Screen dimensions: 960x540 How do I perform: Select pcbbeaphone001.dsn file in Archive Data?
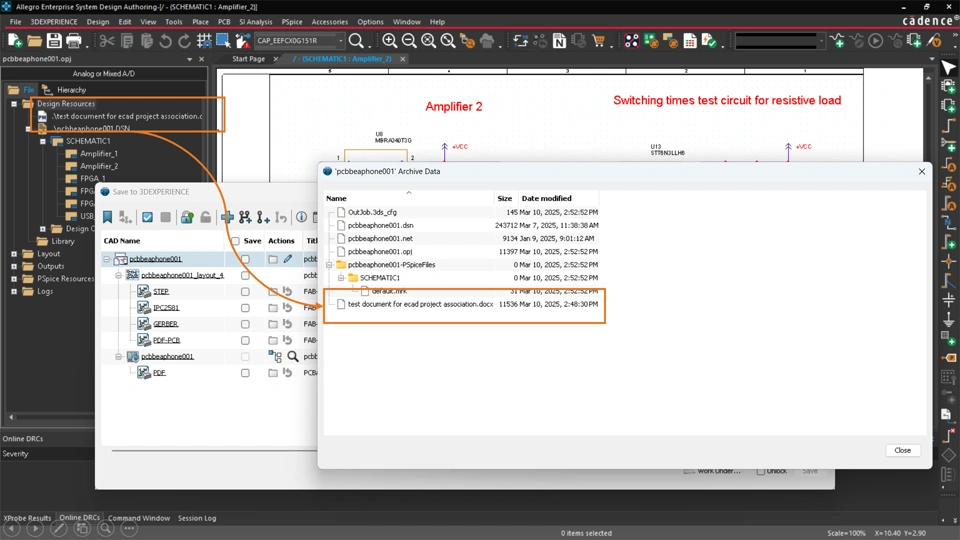[x=380, y=225]
